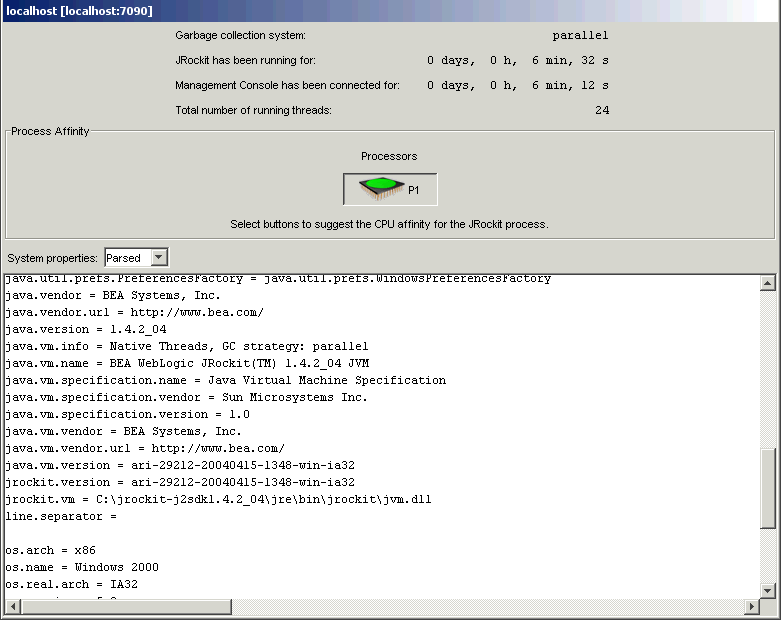Image resolution: width=781 pixels, height=620 pixels.
Task: Click the horizontal scrollbar right arrow
Action: point(752,607)
